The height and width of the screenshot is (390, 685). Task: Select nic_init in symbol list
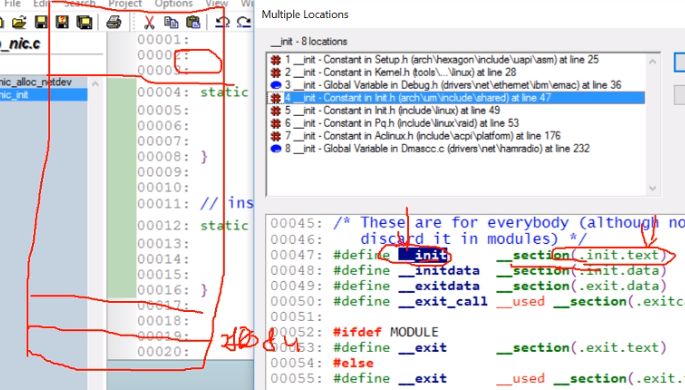pyautogui.click(x=44, y=95)
